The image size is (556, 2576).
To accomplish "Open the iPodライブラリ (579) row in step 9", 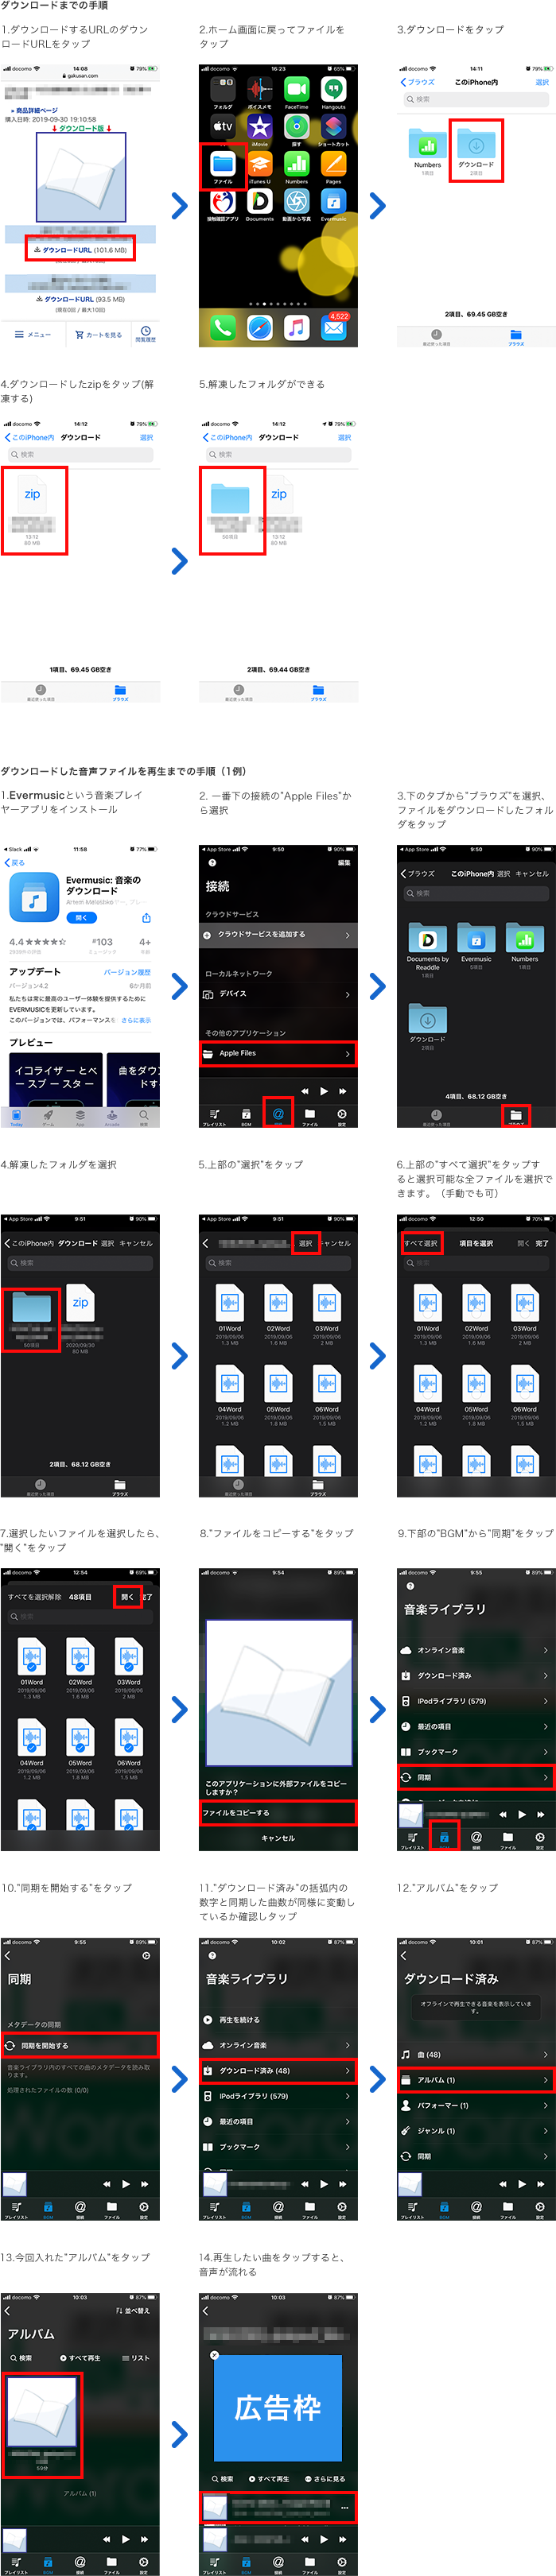I will click(x=476, y=1701).
